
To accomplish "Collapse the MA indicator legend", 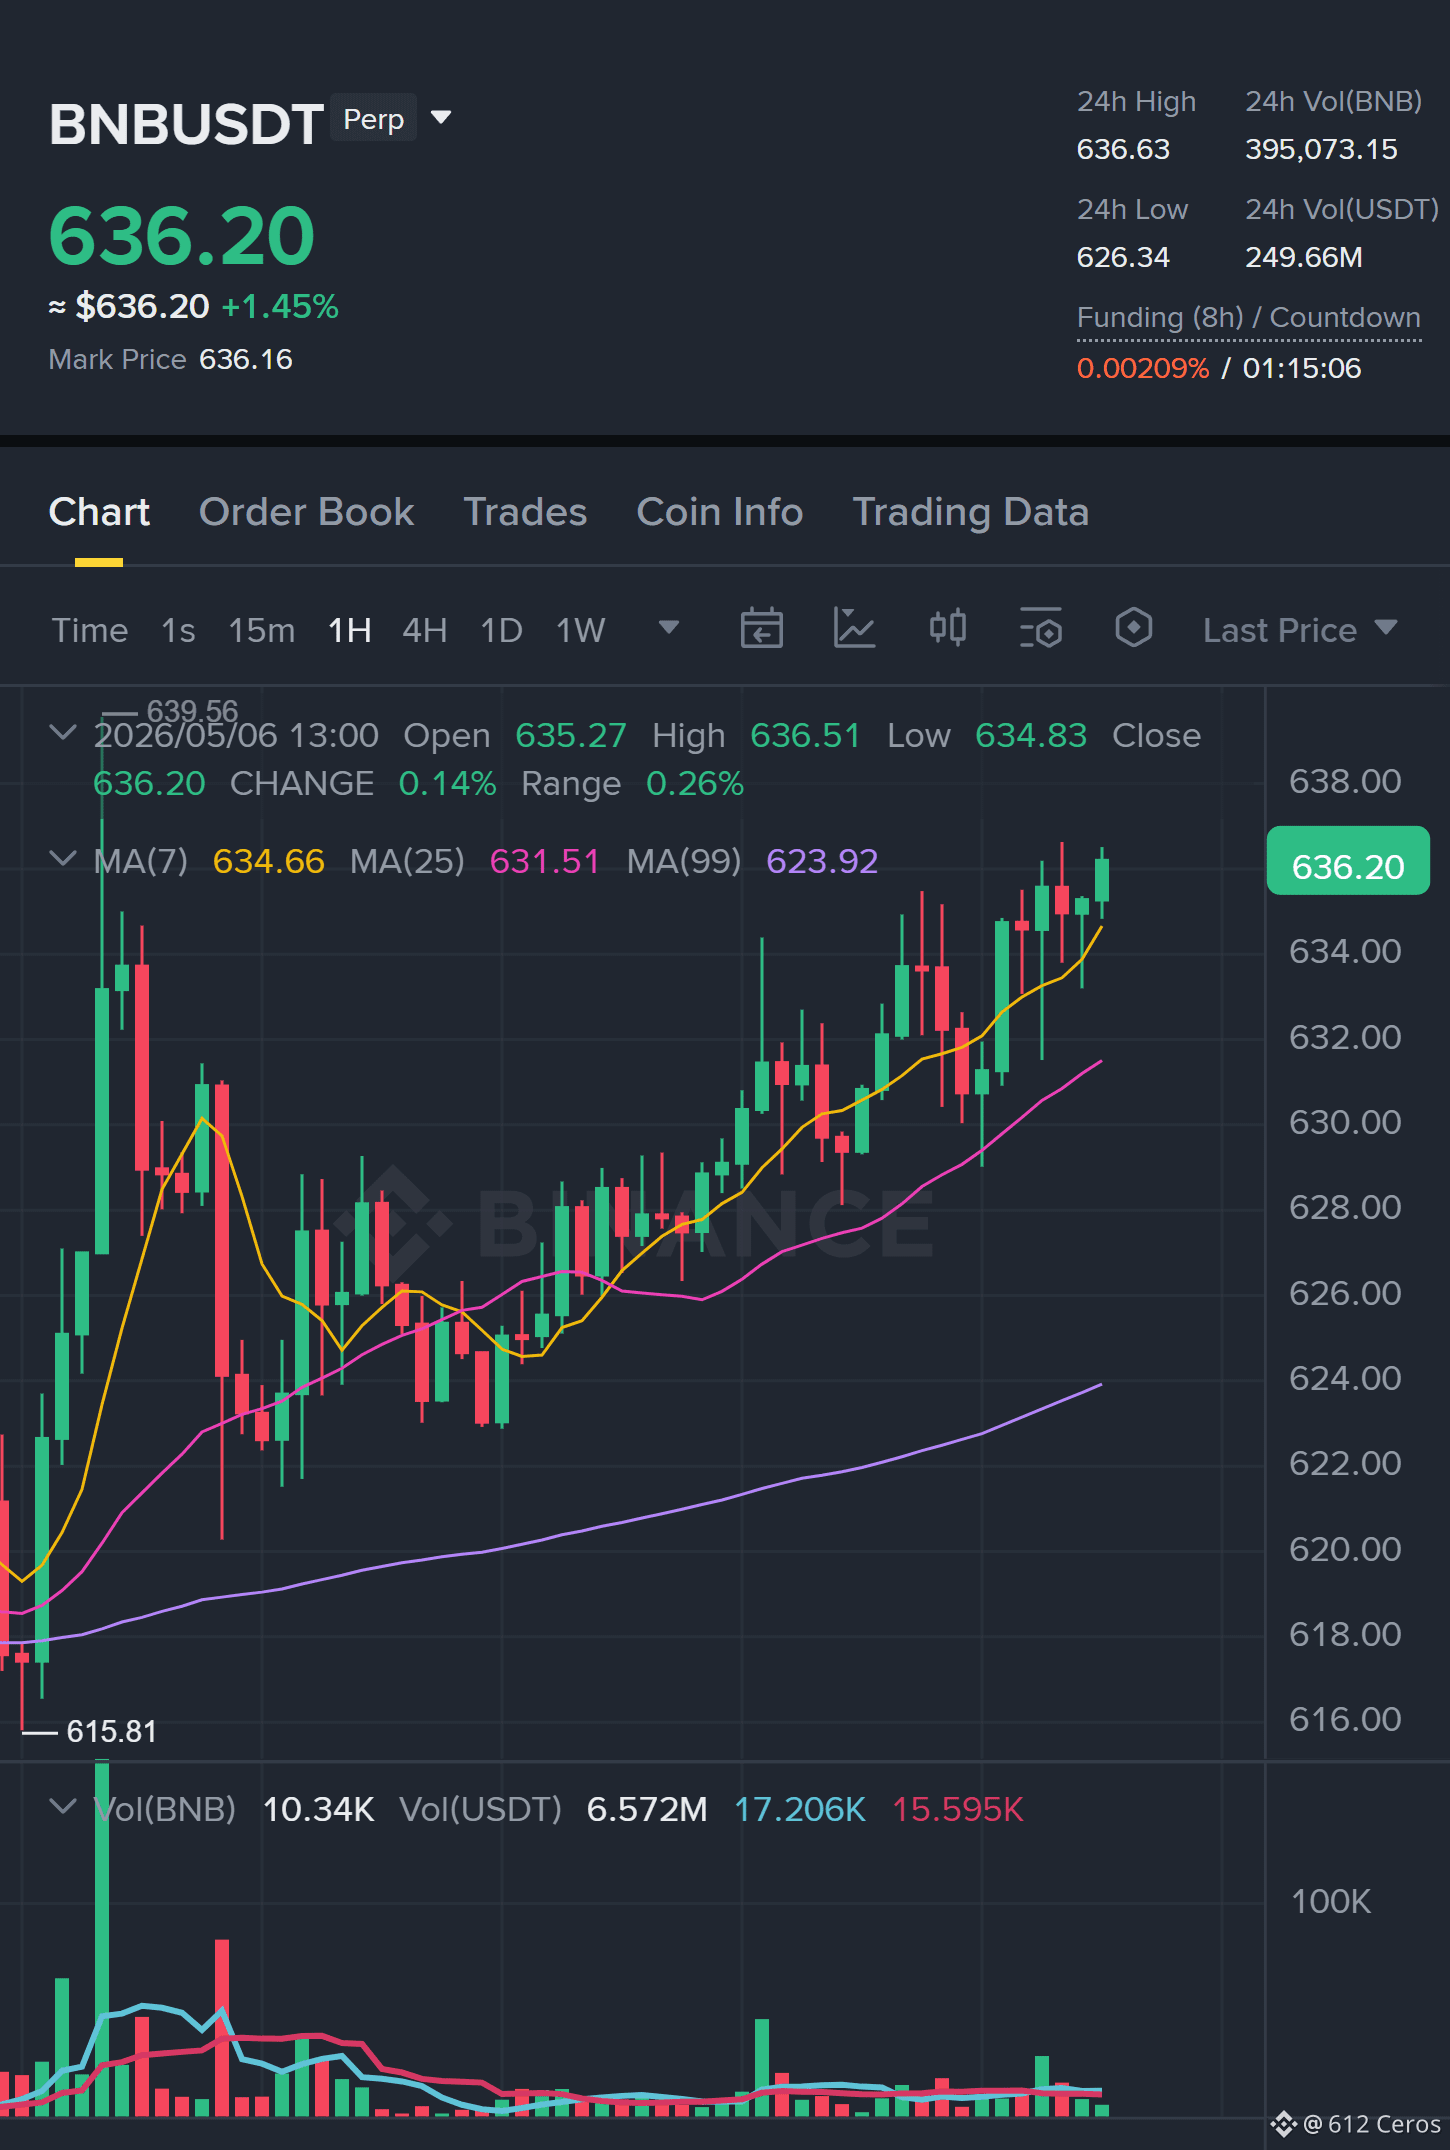I will (x=63, y=859).
